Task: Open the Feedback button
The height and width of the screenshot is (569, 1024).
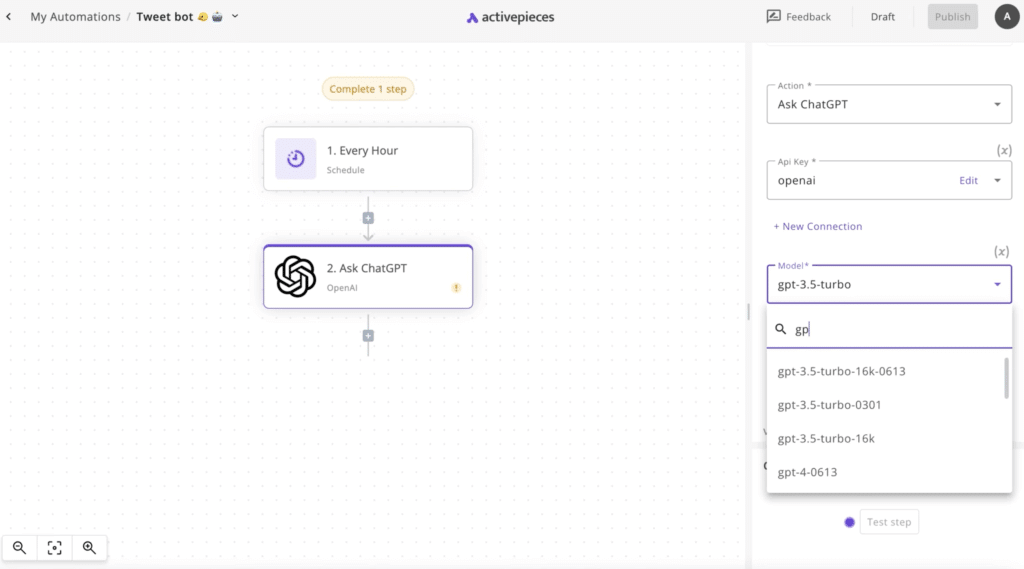Action: (799, 17)
